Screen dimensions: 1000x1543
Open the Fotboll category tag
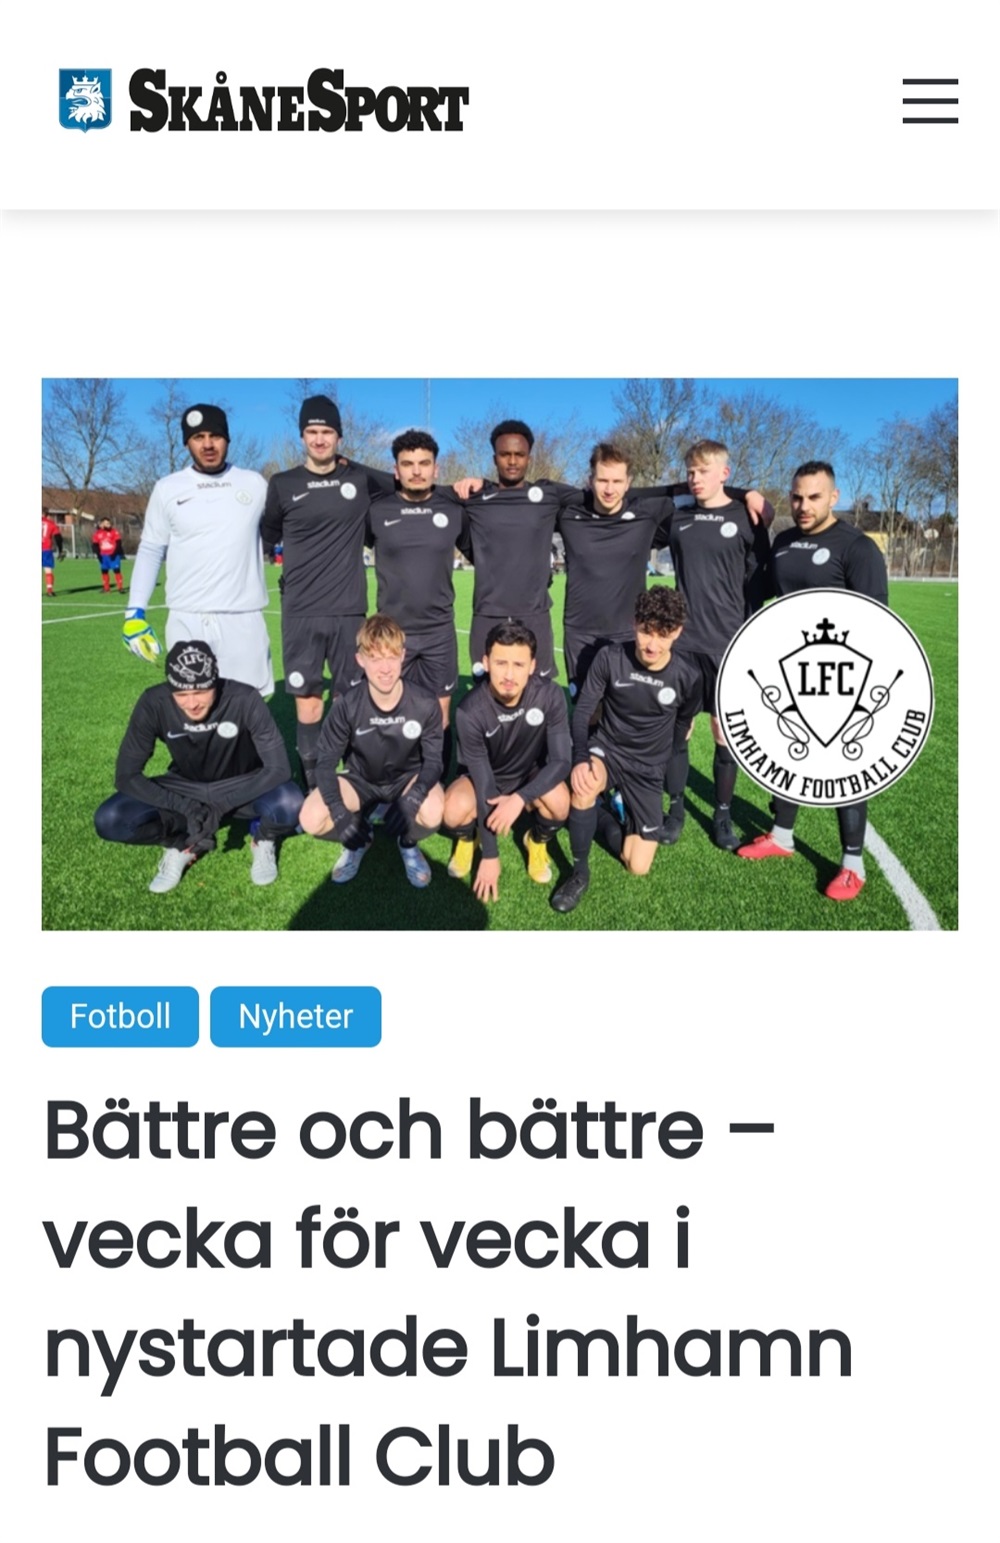pyautogui.click(x=120, y=1016)
